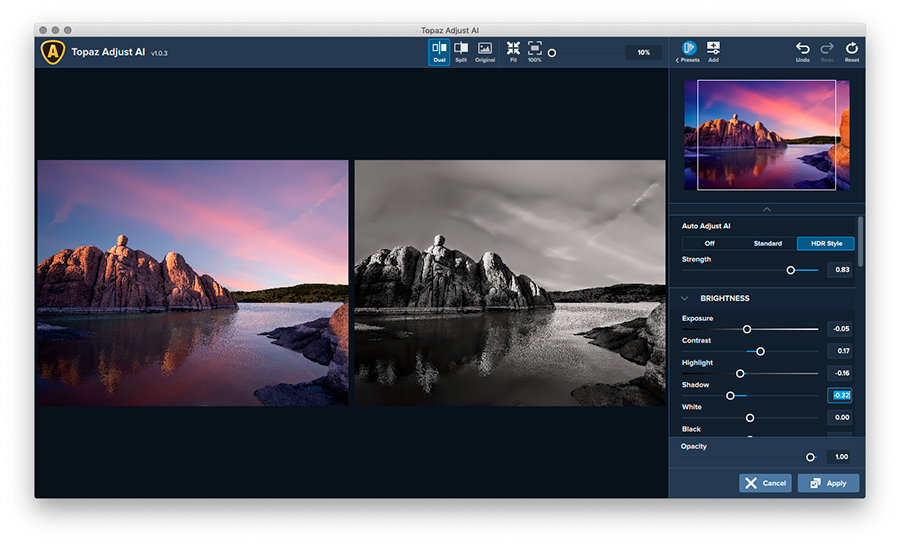Screen dimensions: 900x544
Task: Enable HDR Style mode
Action: click(825, 243)
